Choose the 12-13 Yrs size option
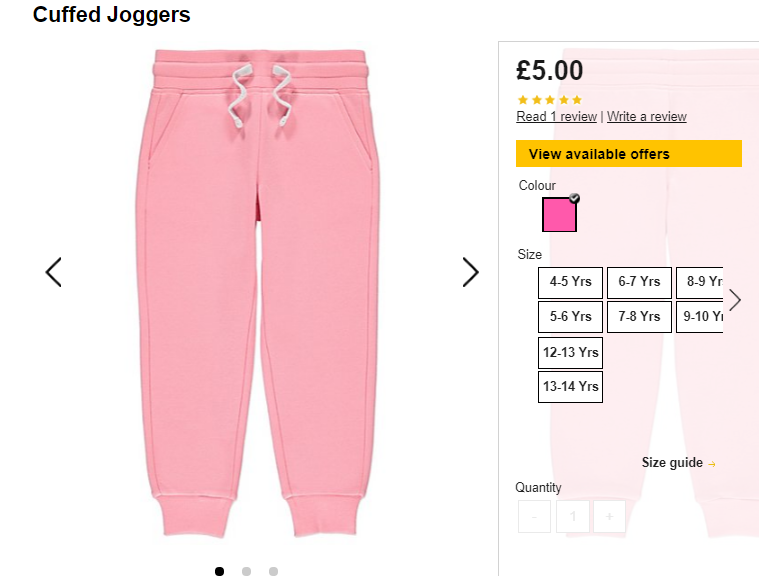Viewport: 759px width, 576px height. click(x=570, y=353)
